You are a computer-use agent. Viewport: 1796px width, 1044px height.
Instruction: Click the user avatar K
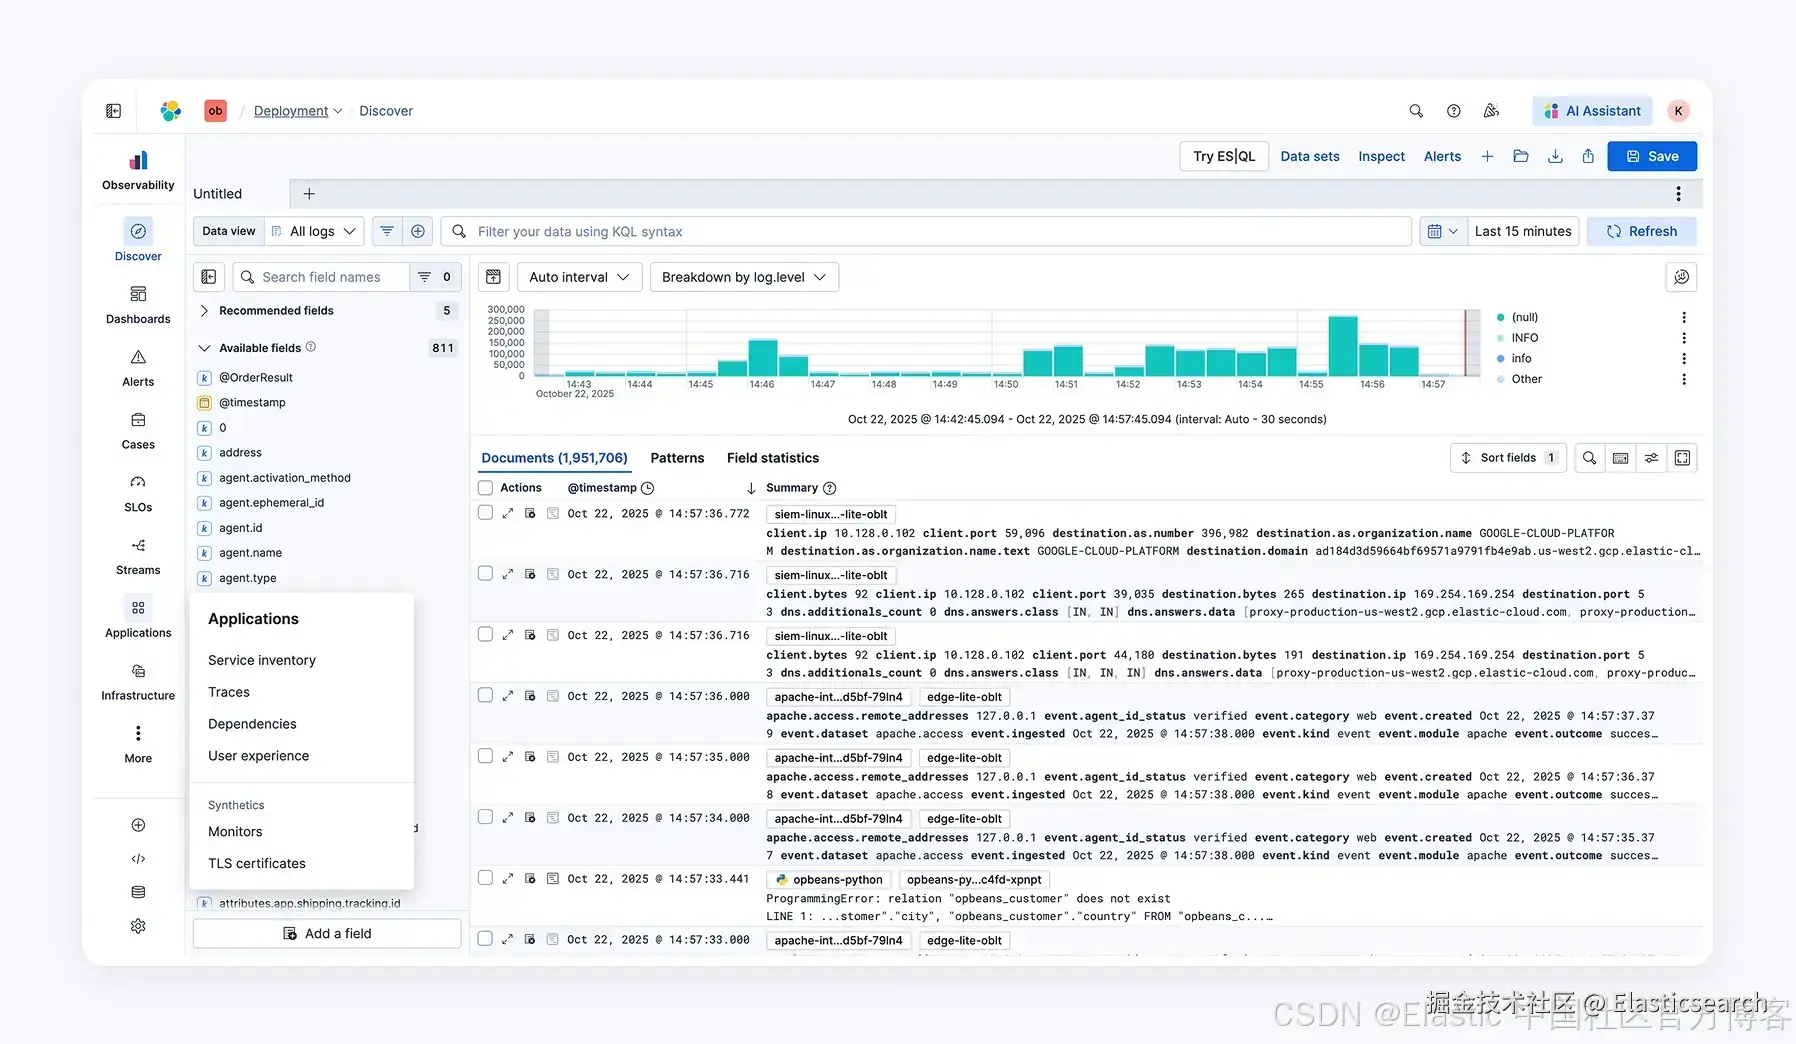point(1679,111)
